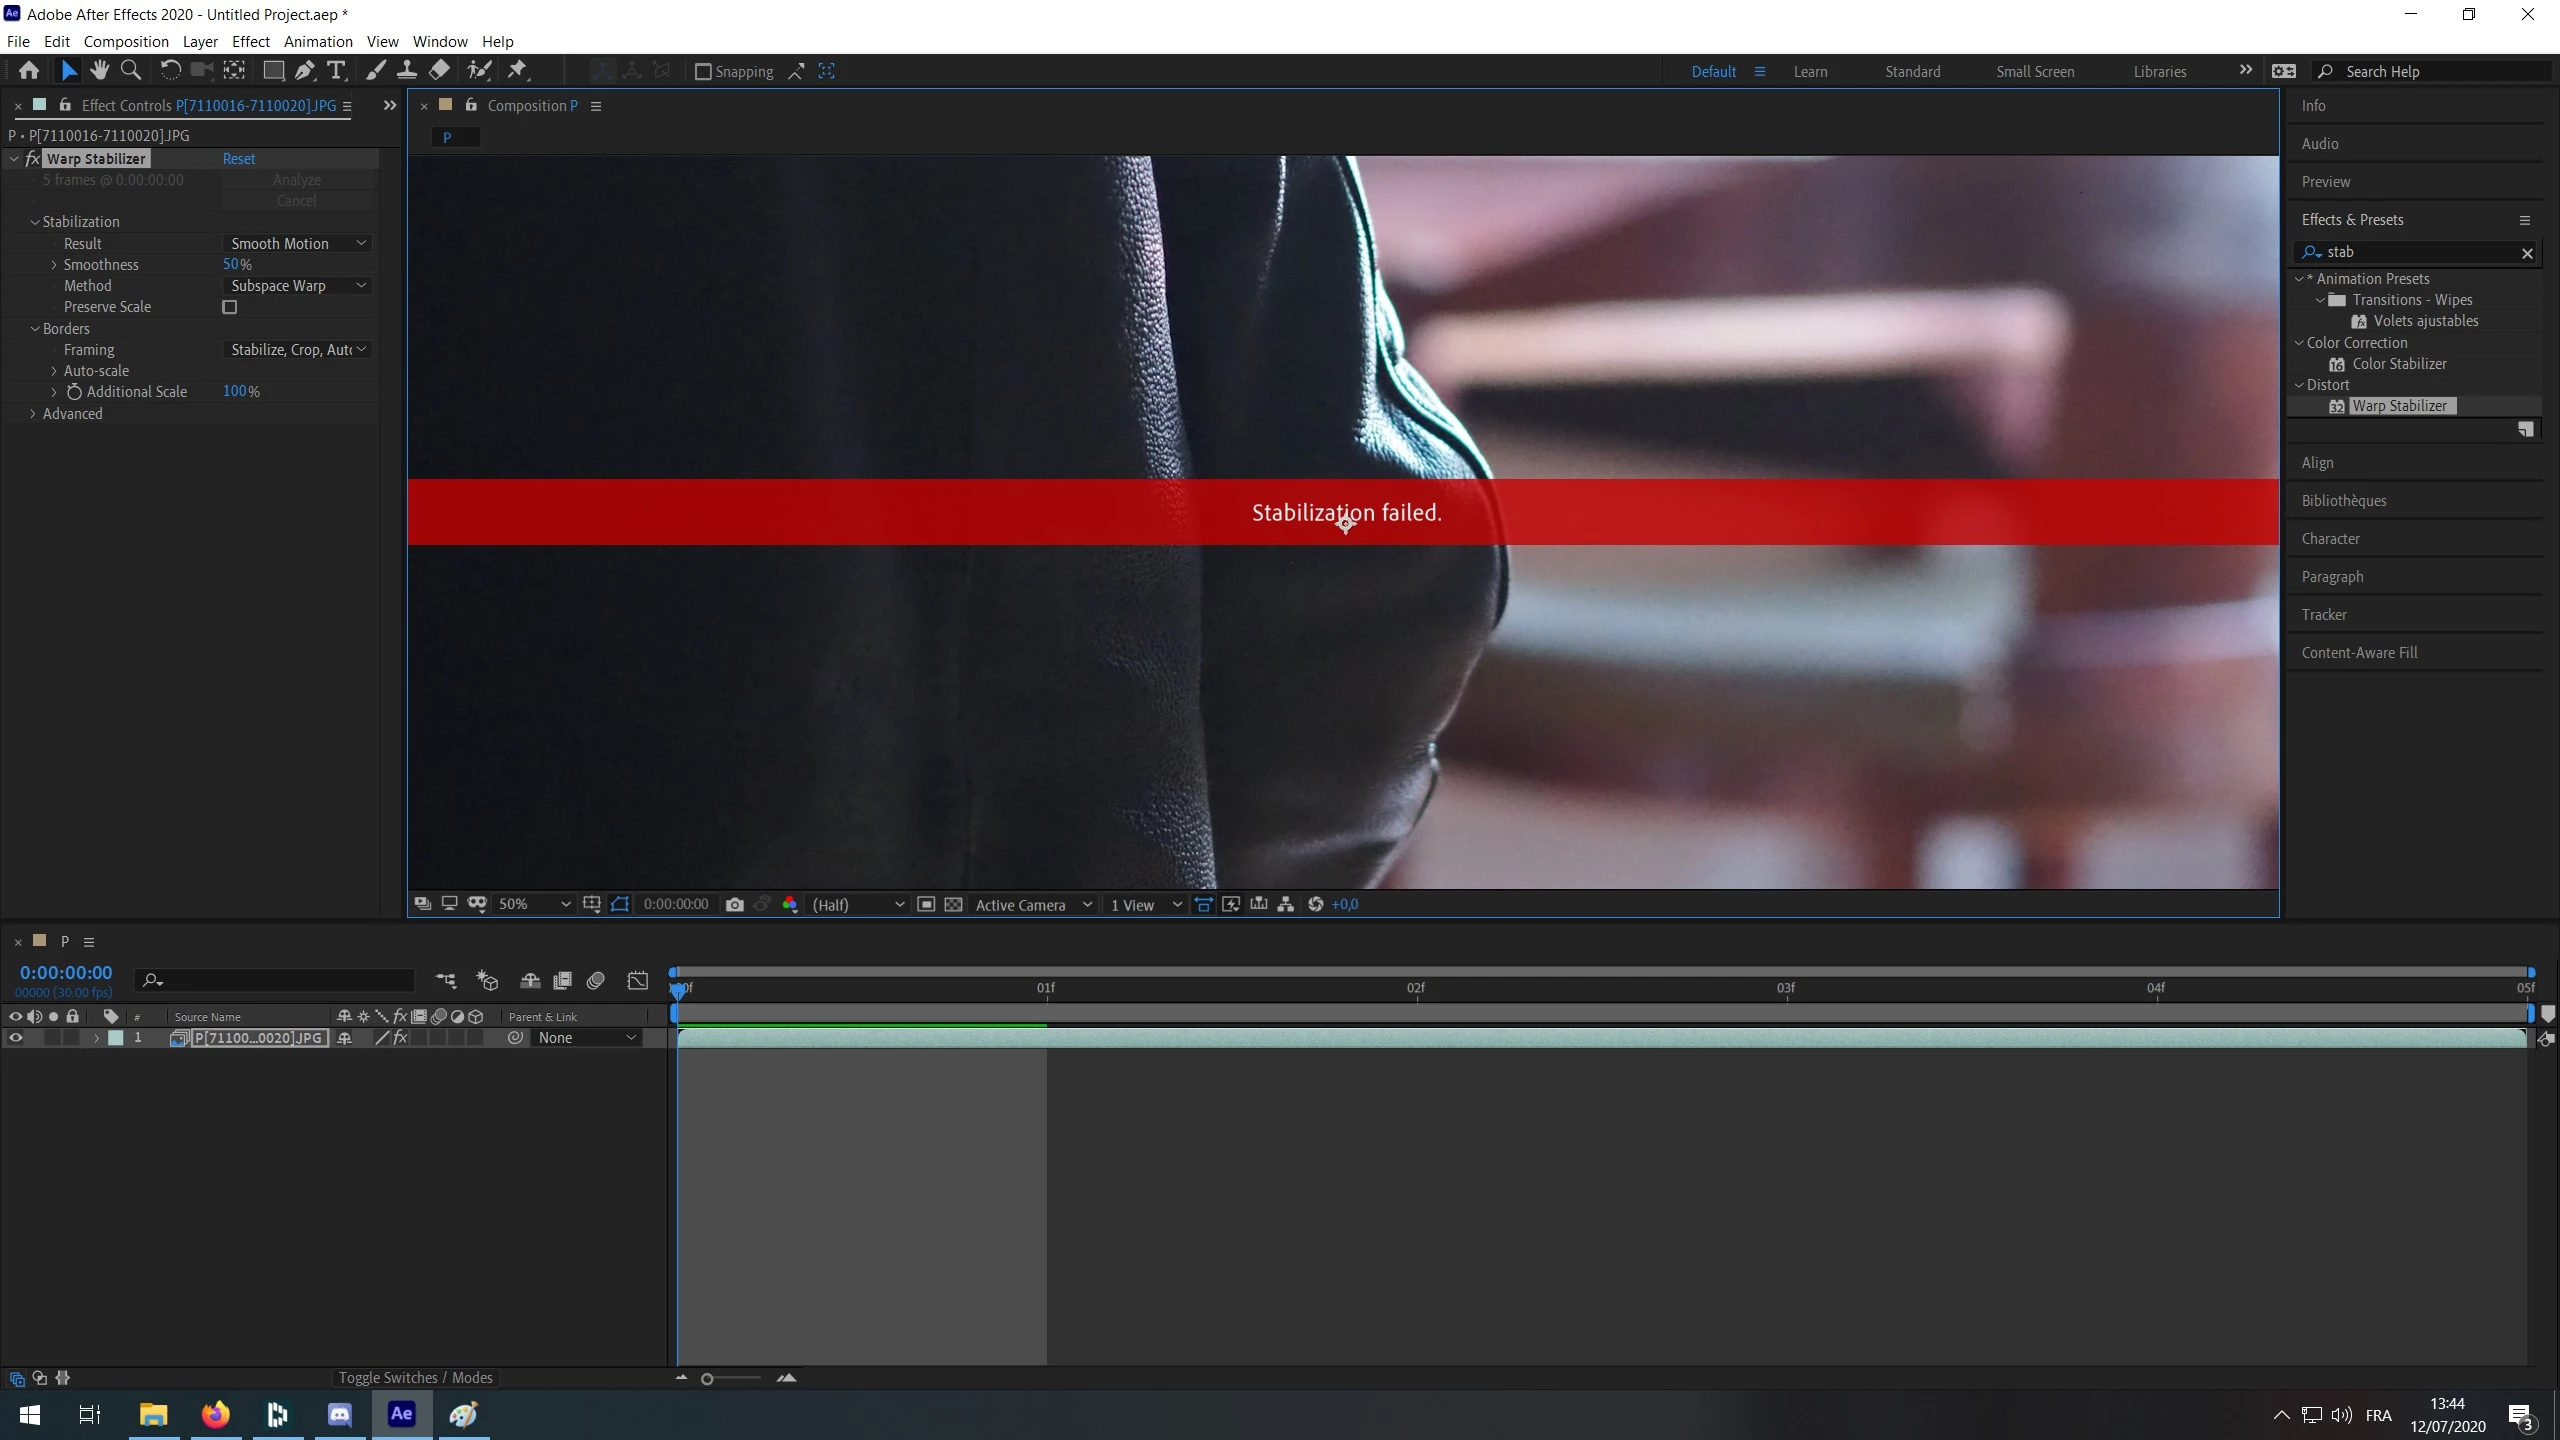Click Toggle Switches / Modes button
The width and height of the screenshot is (2560, 1440).
tap(415, 1378)
